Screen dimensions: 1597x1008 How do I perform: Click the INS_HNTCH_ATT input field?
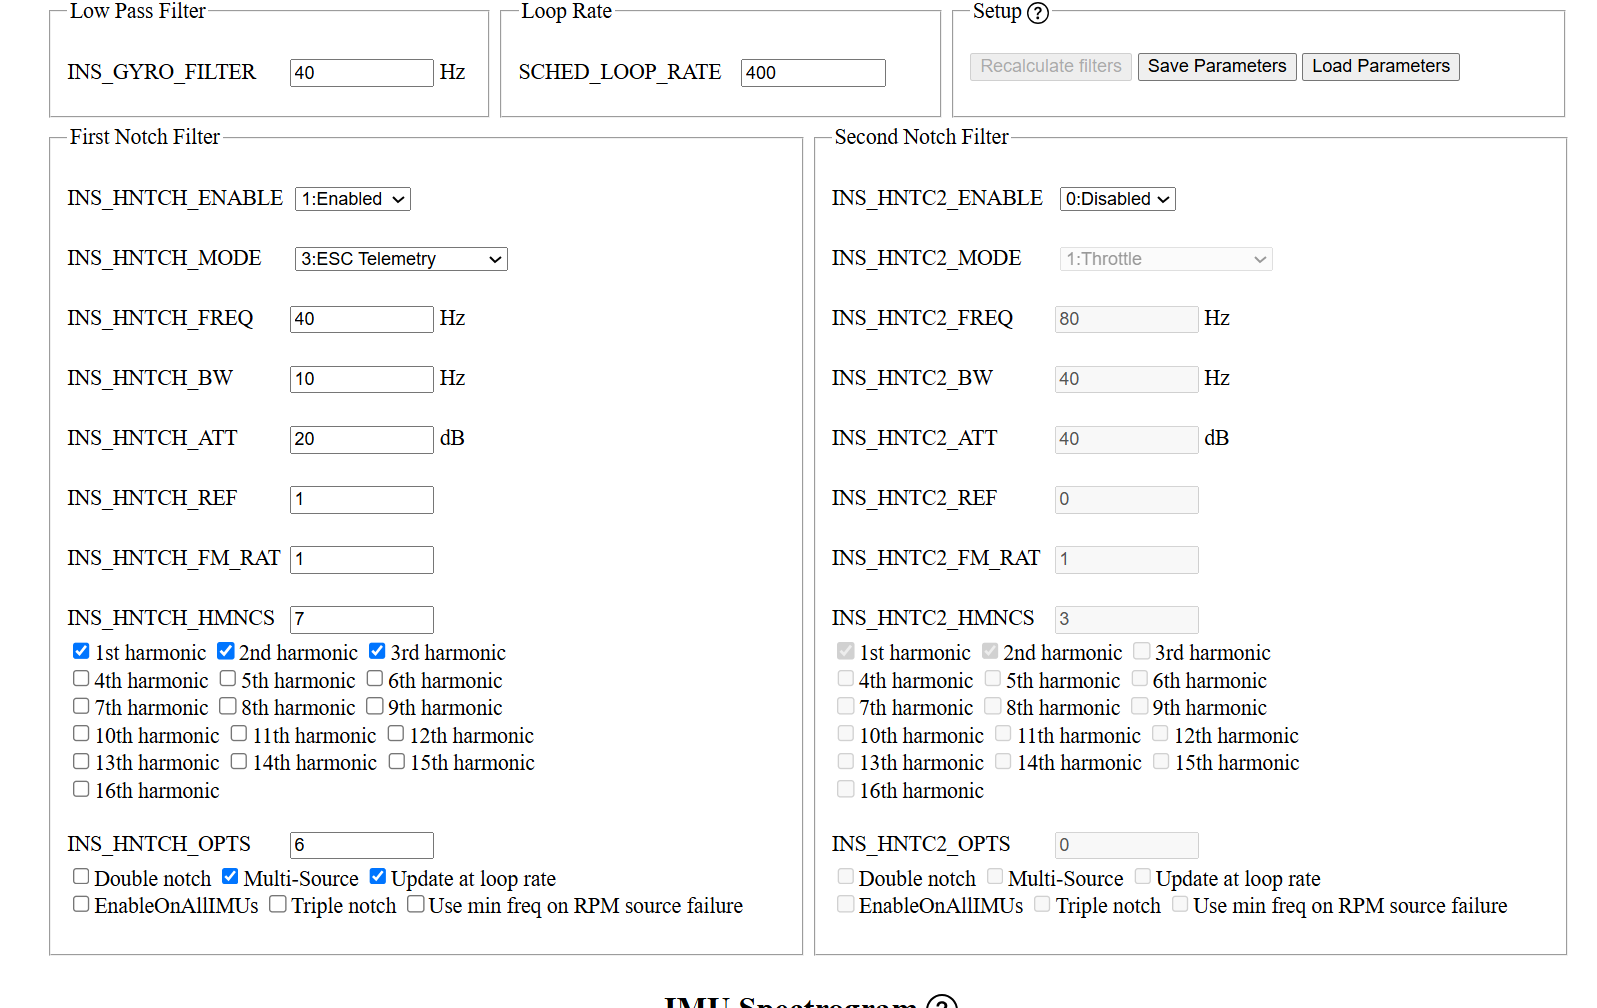[x=362, y=439]
